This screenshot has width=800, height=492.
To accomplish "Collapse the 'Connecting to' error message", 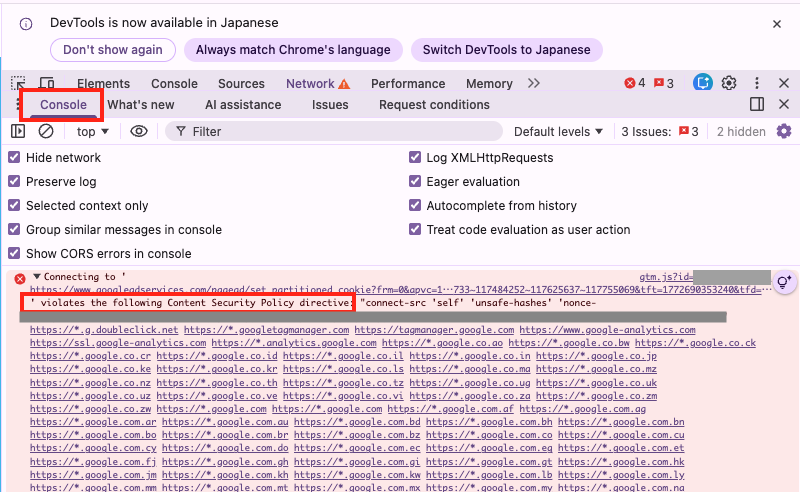I will click(37, 277).
